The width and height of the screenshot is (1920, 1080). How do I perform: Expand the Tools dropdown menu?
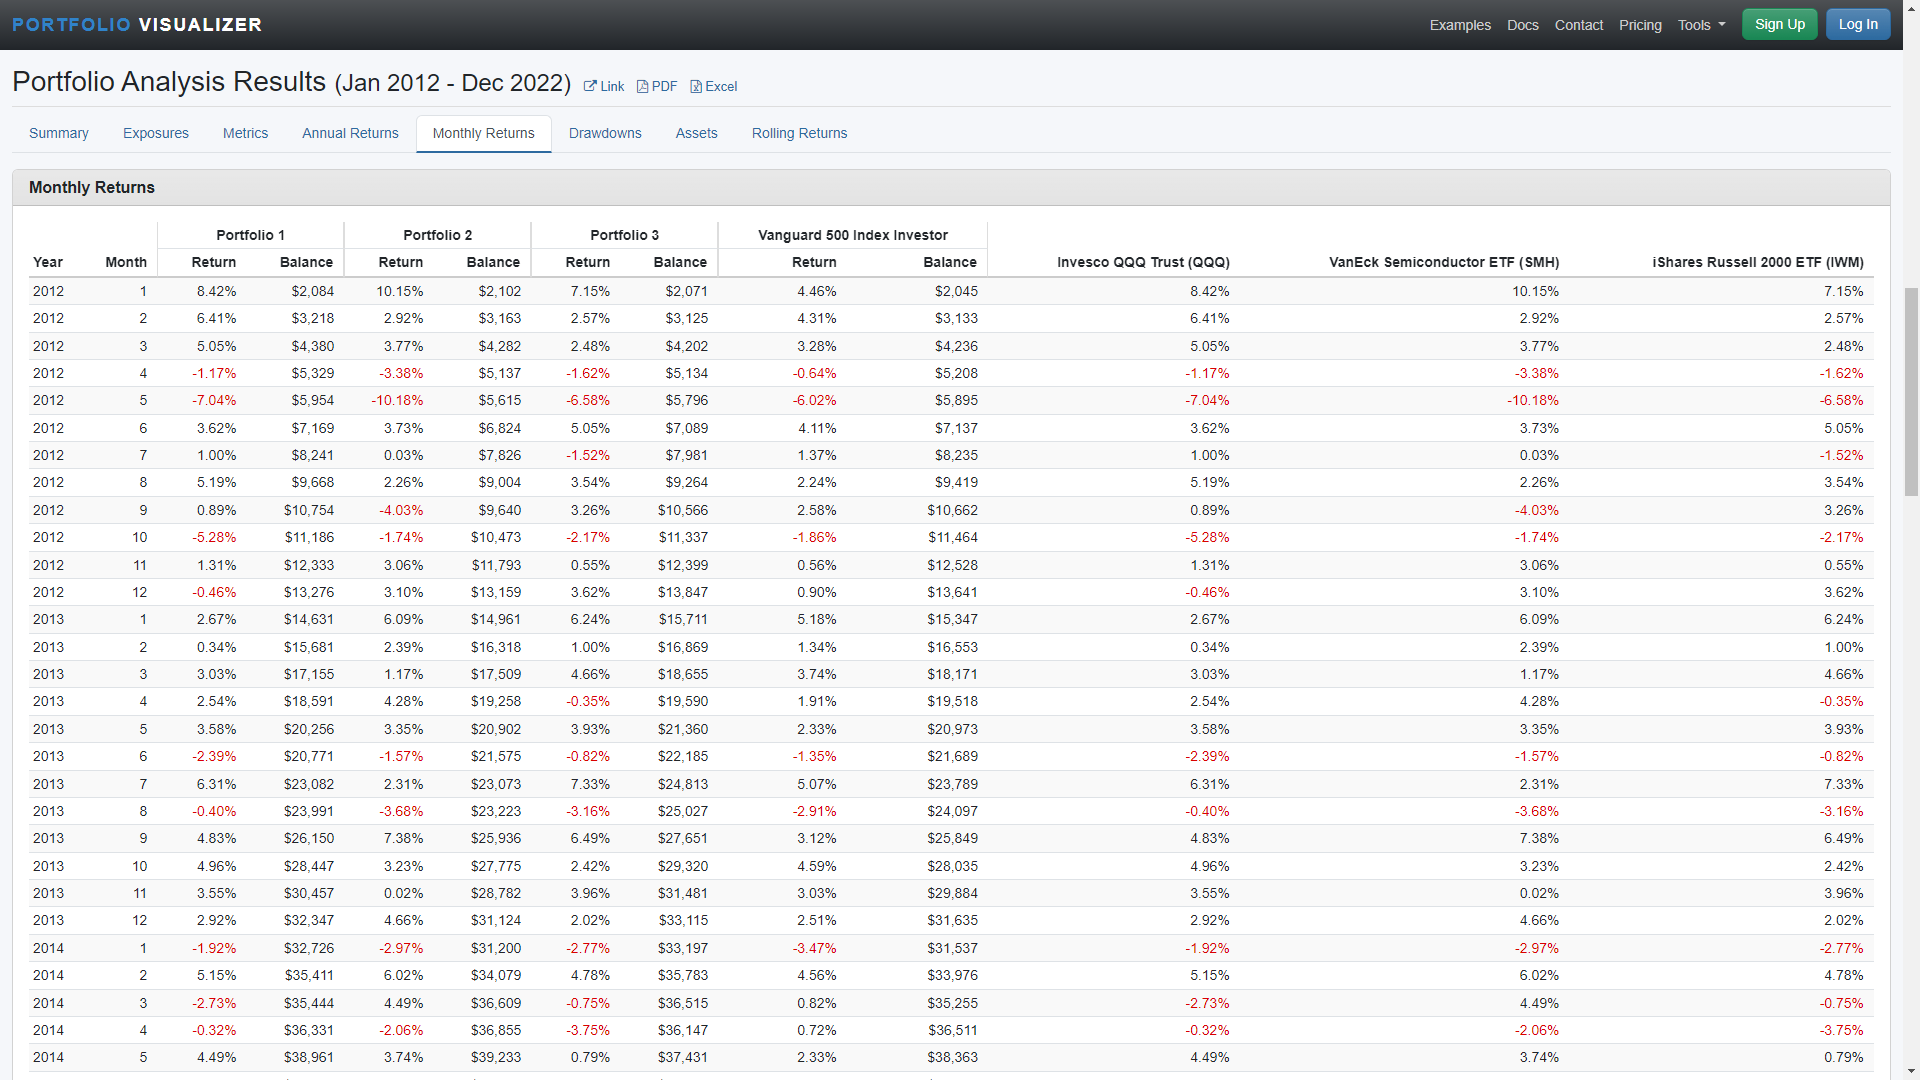(x=1701, y=25)
